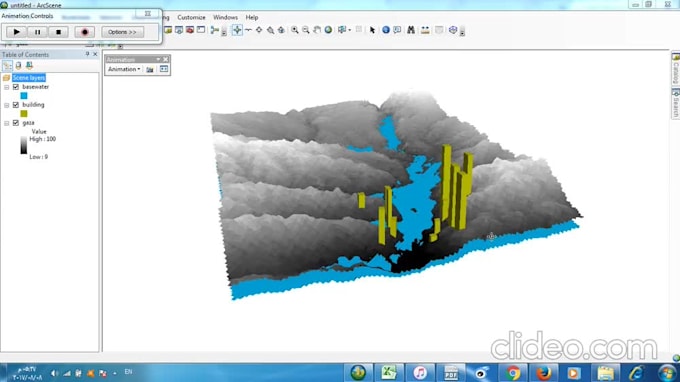Open the Find binoculars tool
Viewport: 680px width, 382px height.
[x=411, y=30]
